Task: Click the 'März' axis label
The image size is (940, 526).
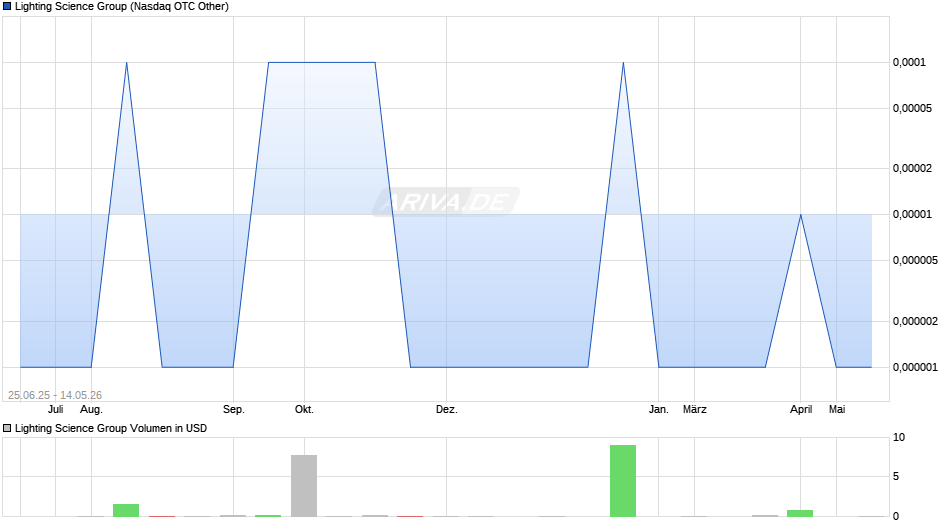Action: [x=695, y=410]
